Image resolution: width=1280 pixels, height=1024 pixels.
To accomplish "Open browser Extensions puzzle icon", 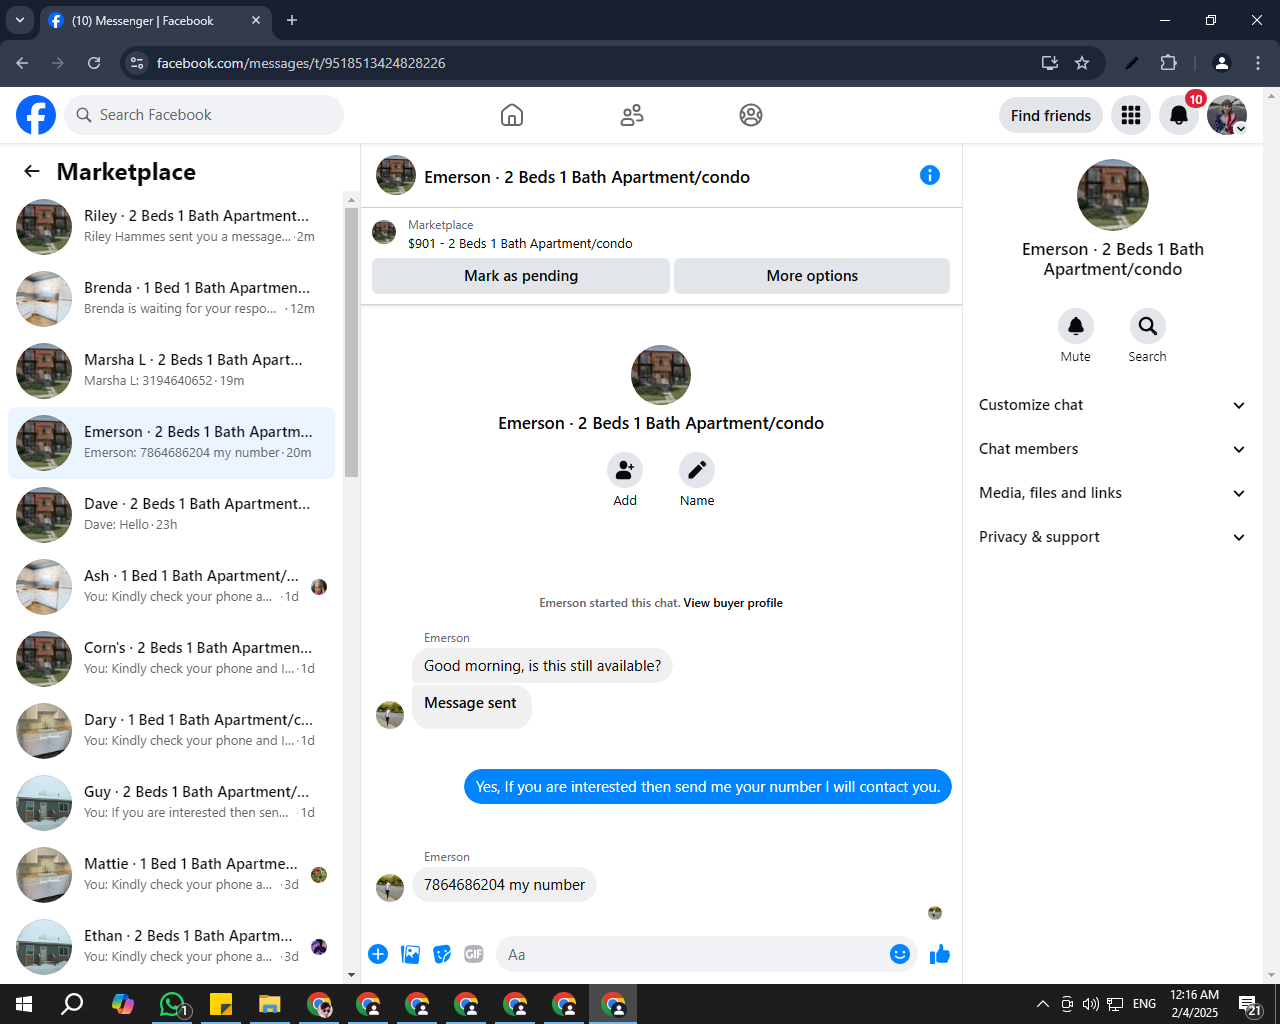I will click(1168, 63).
